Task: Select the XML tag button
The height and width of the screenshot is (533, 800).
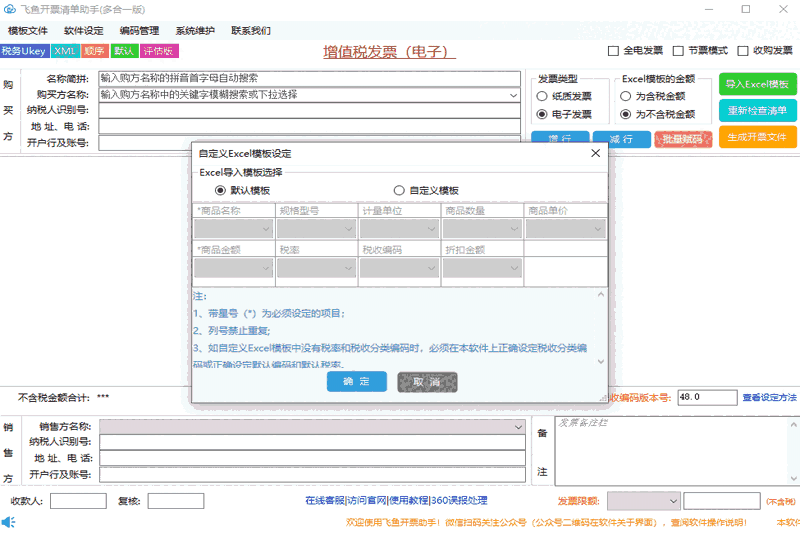Action: (65, 51)
